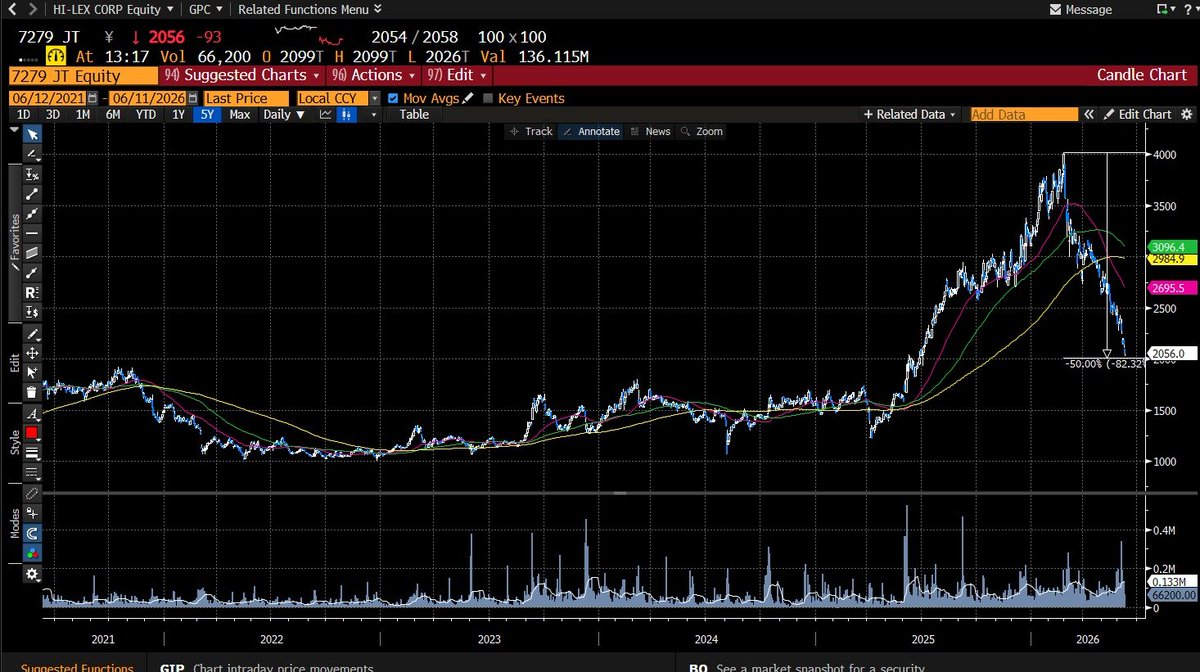Image resolution: width=1200 pixels, height=672 pixels.
Task: Switch to Table view
Action: [414, 114]
